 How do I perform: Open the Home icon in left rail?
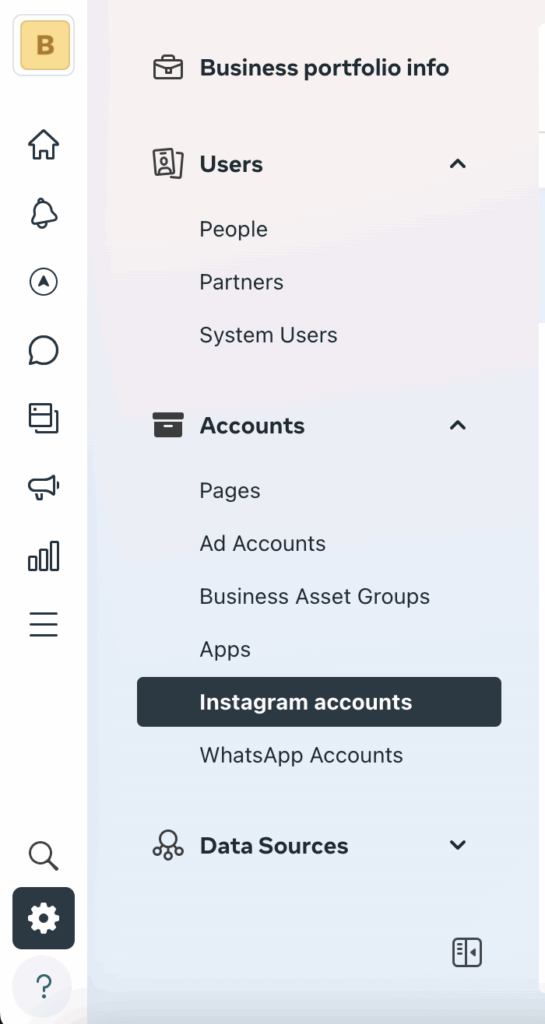(x=43, y=144)
